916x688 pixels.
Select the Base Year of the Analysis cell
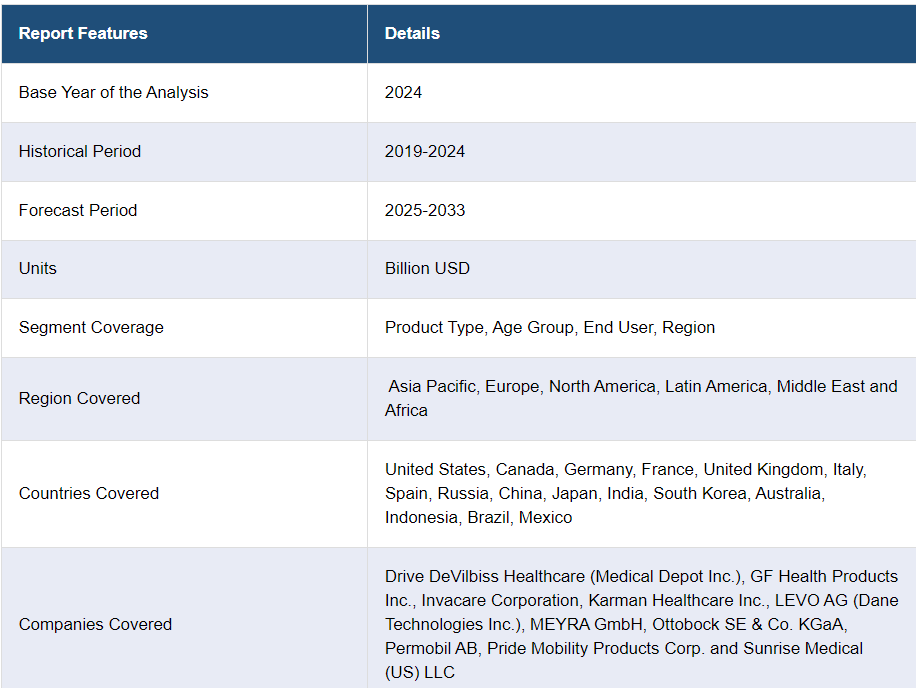[114, 93]
